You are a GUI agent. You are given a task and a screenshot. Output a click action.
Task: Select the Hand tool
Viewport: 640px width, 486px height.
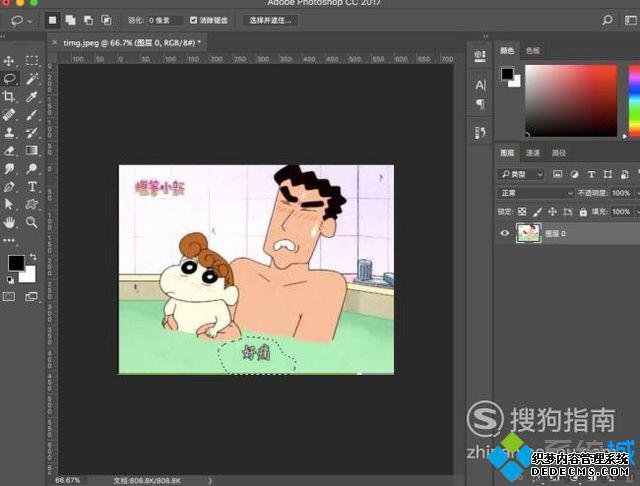tap(9, 222)
